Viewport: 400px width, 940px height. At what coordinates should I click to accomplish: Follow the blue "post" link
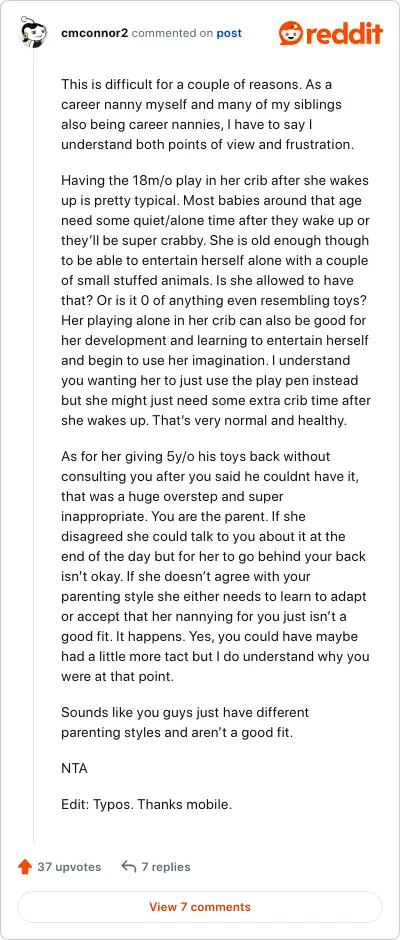[229, 33]
